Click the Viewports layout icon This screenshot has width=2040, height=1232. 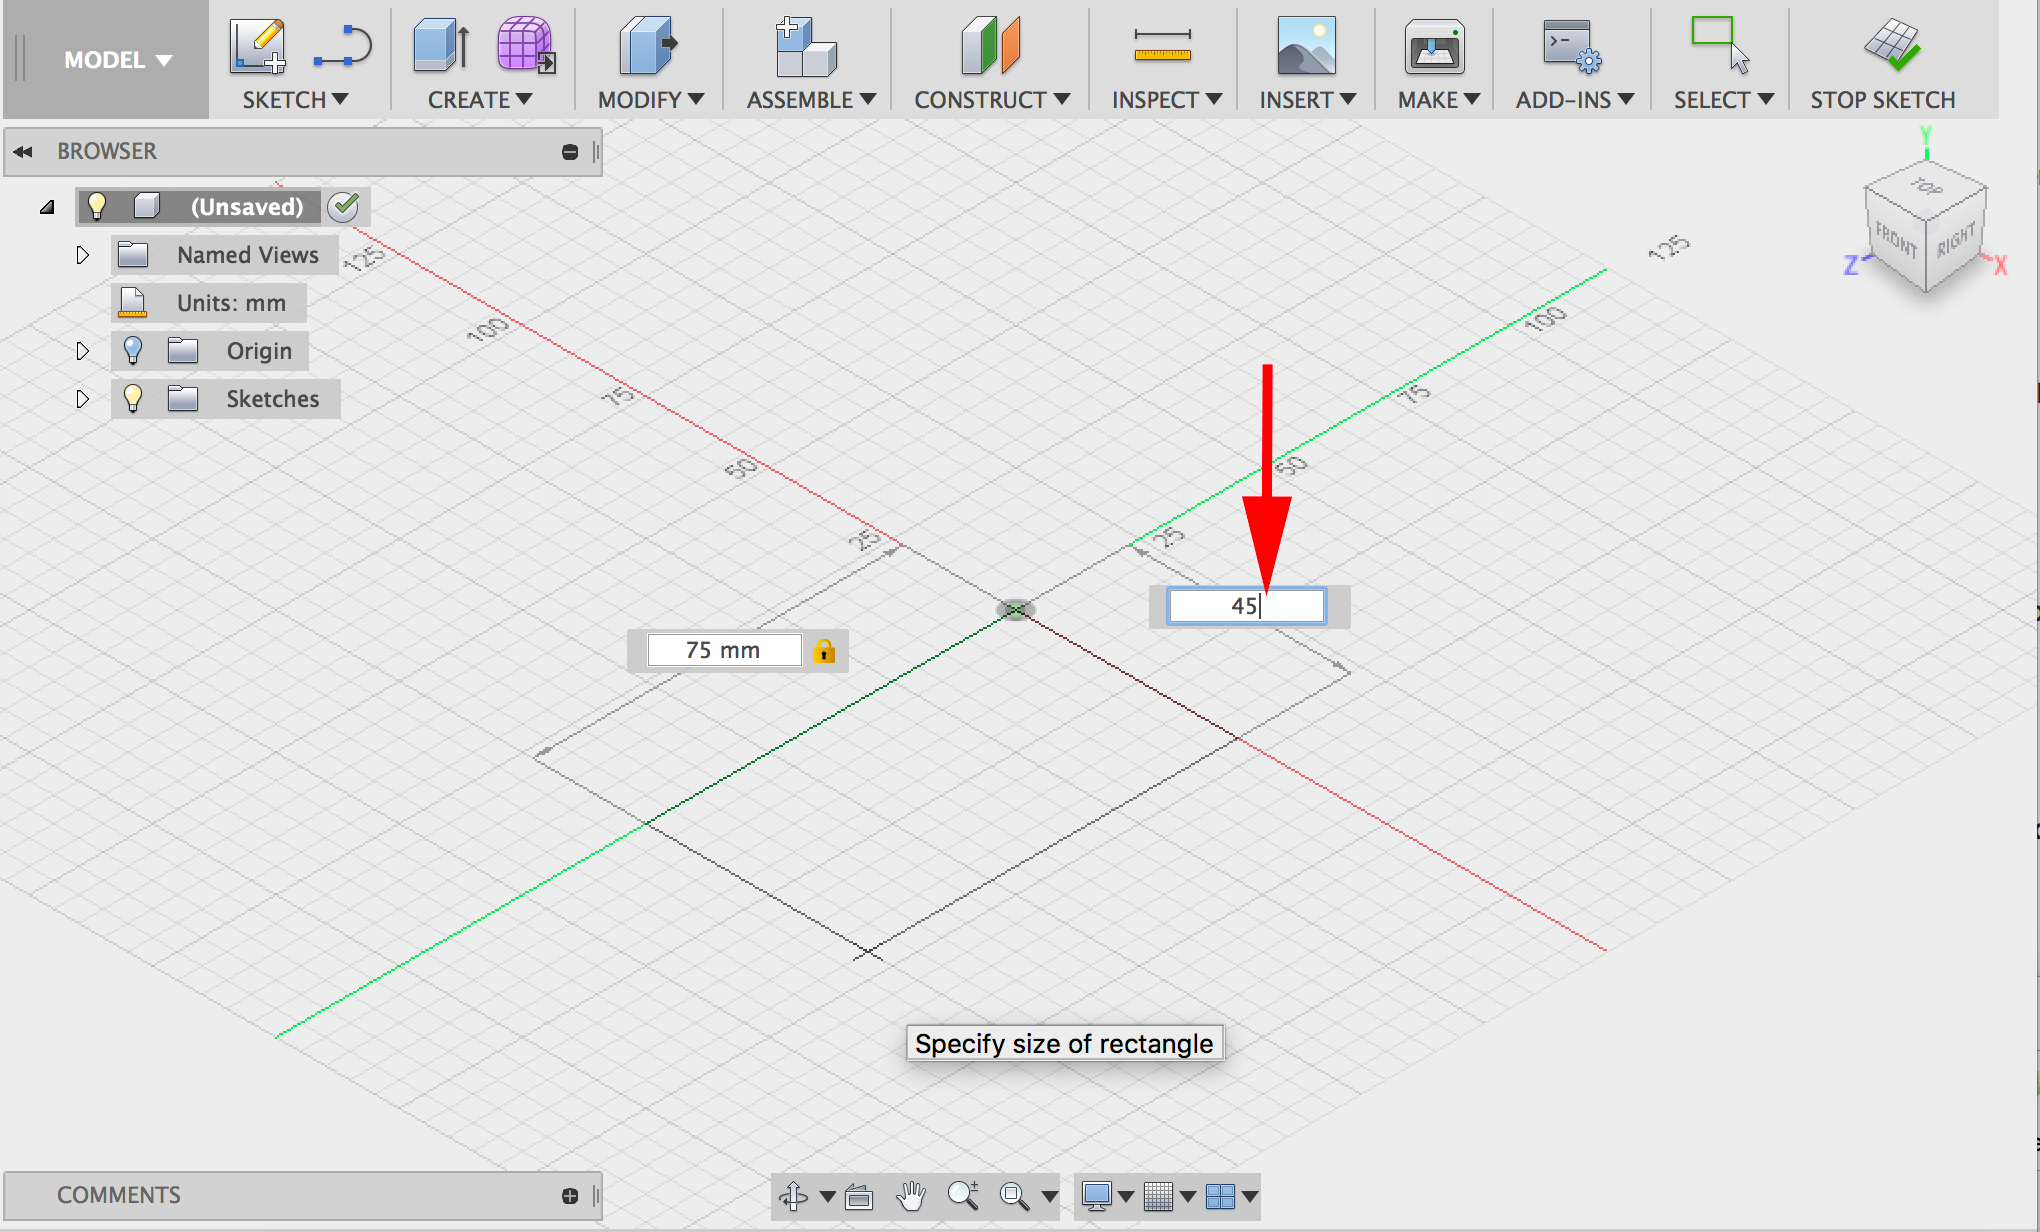click(x=1220, y=1196)
